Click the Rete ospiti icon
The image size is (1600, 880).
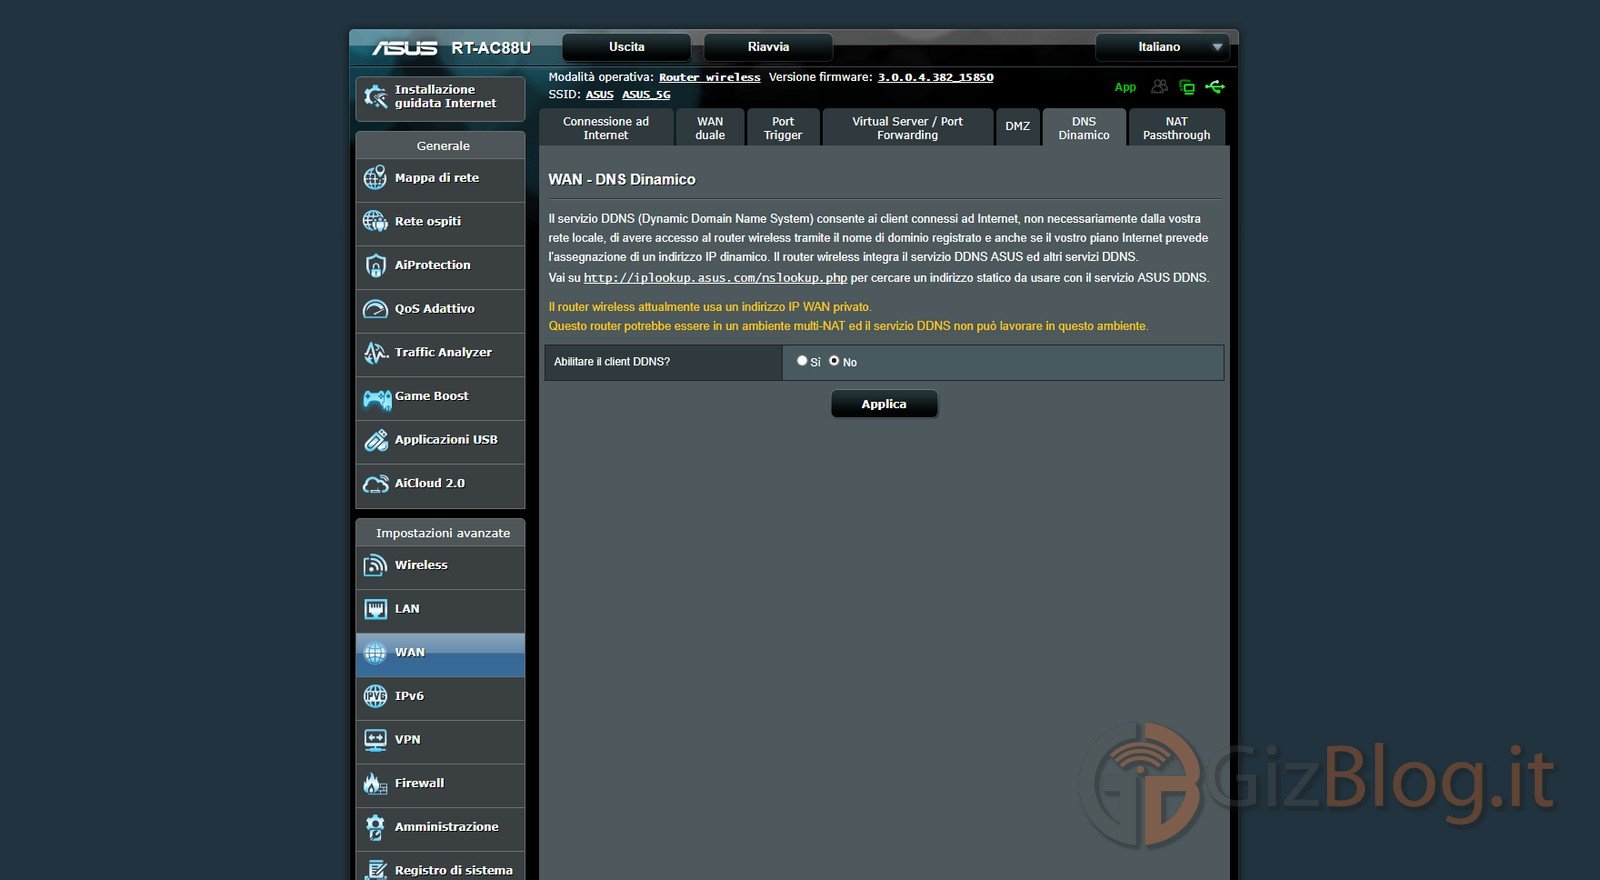[x=375, y=221]
